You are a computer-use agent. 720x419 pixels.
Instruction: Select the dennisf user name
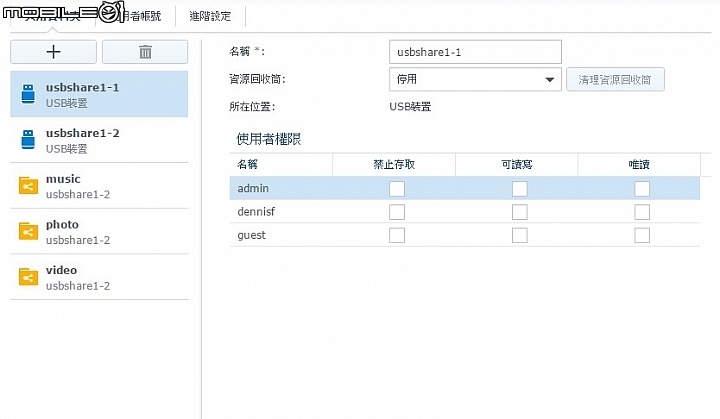(x=256, y=212)
